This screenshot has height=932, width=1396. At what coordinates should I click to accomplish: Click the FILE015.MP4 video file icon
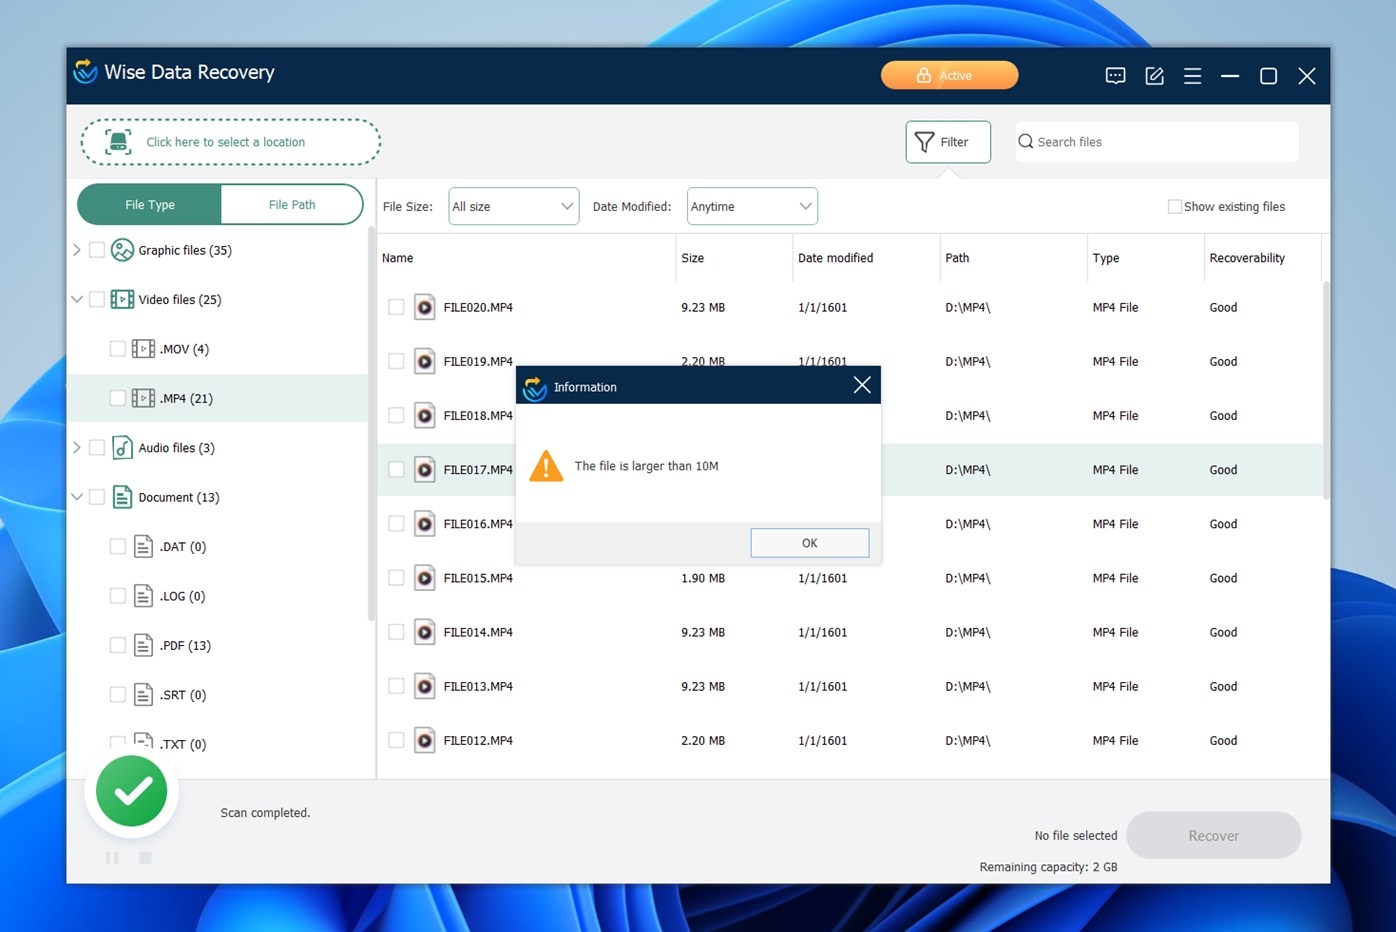425,578
